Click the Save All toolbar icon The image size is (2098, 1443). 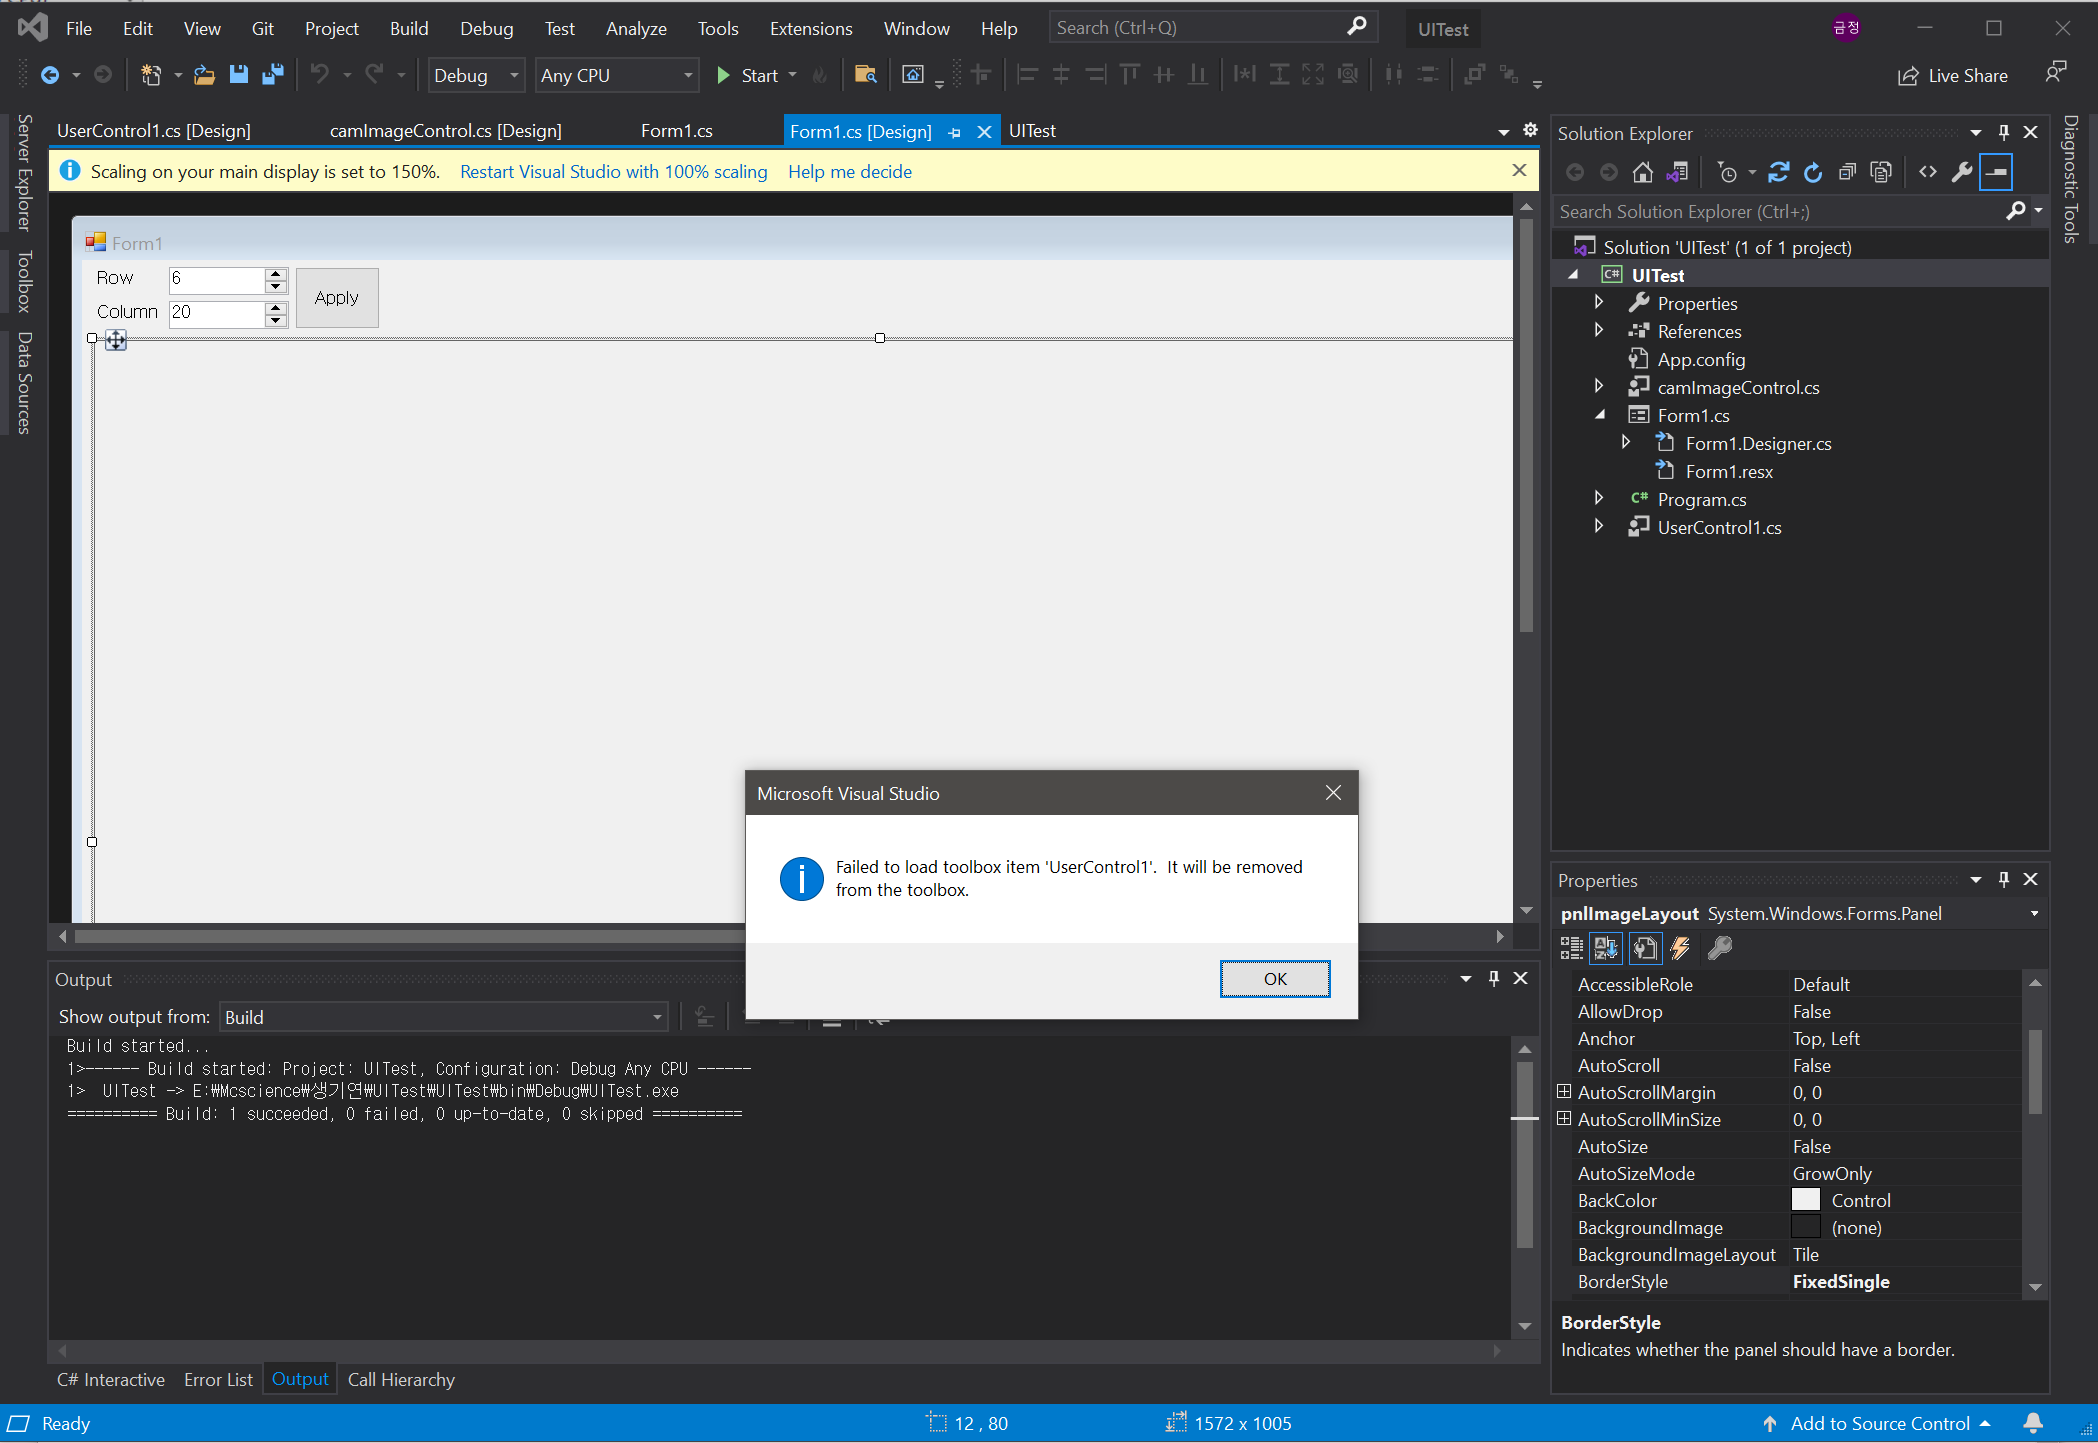coord(272,75)
